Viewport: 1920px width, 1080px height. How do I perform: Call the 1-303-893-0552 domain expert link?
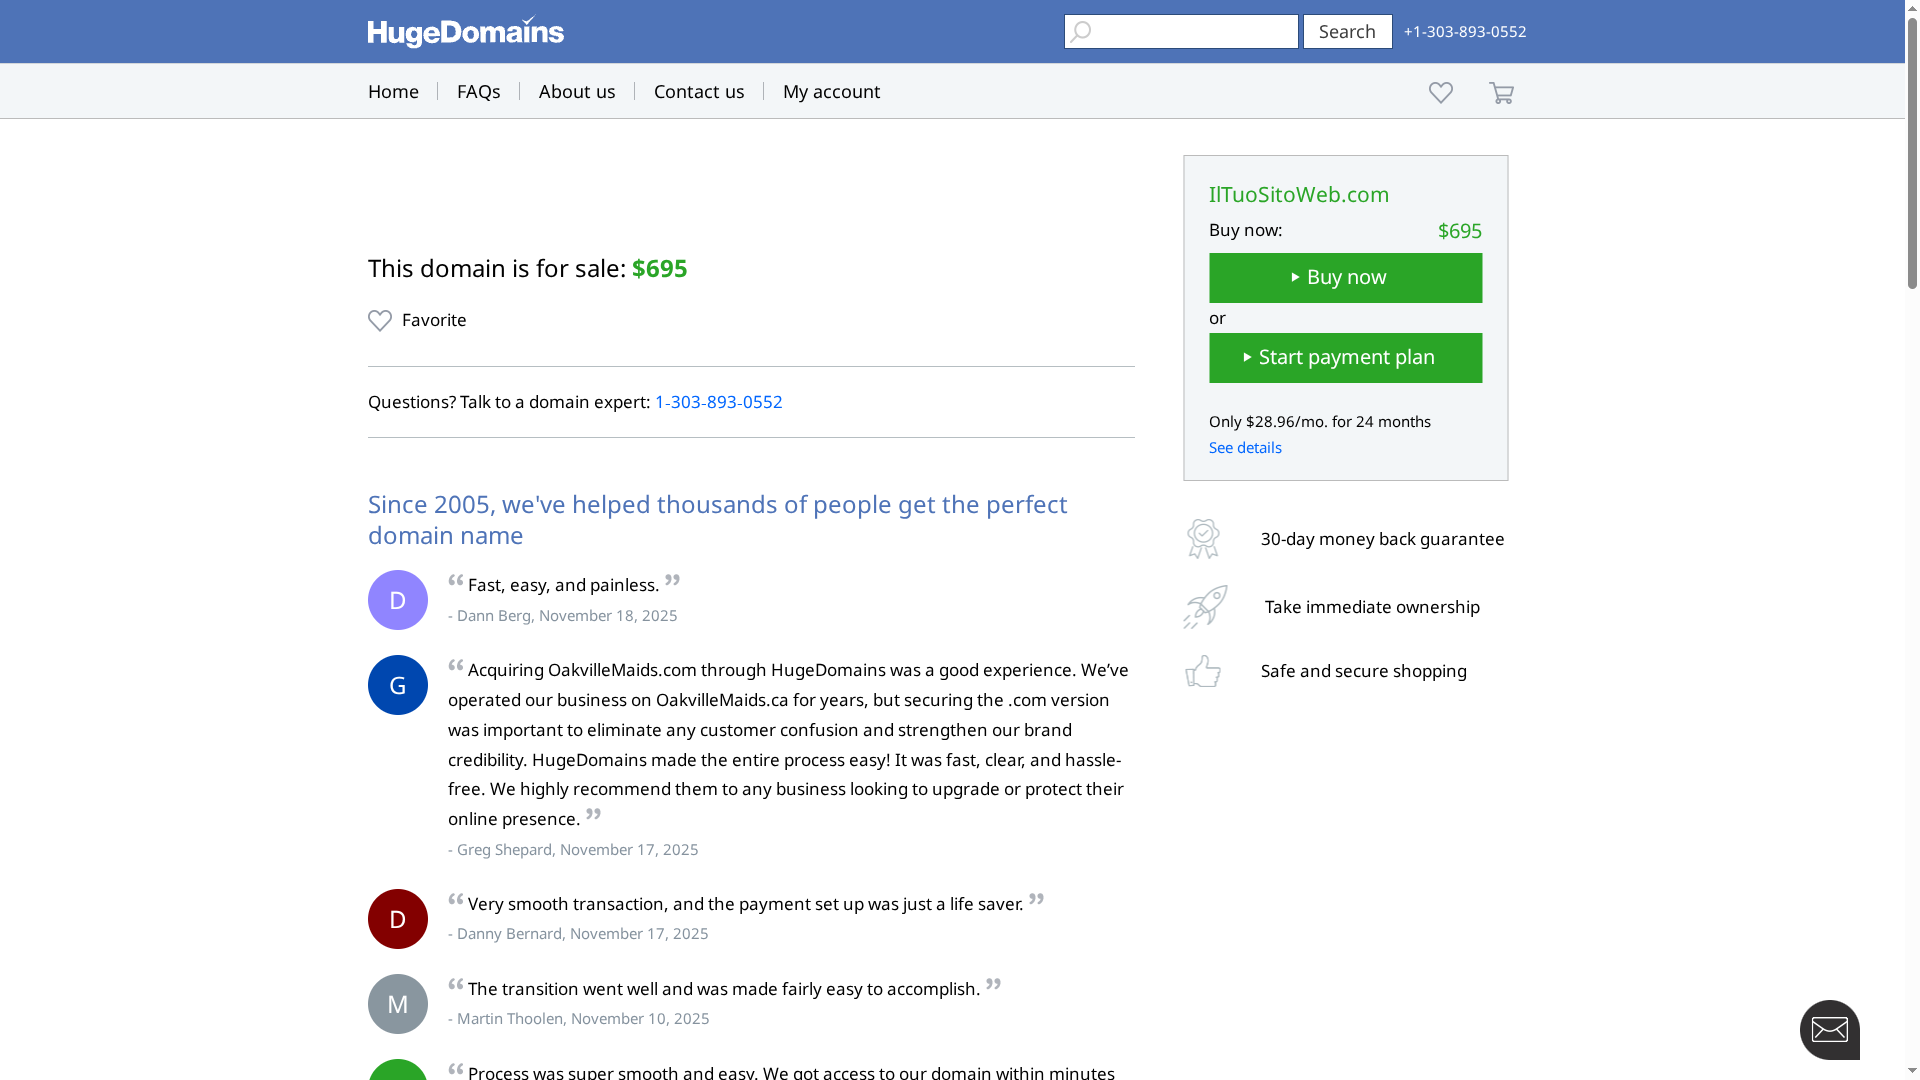[x=719, y=402]
